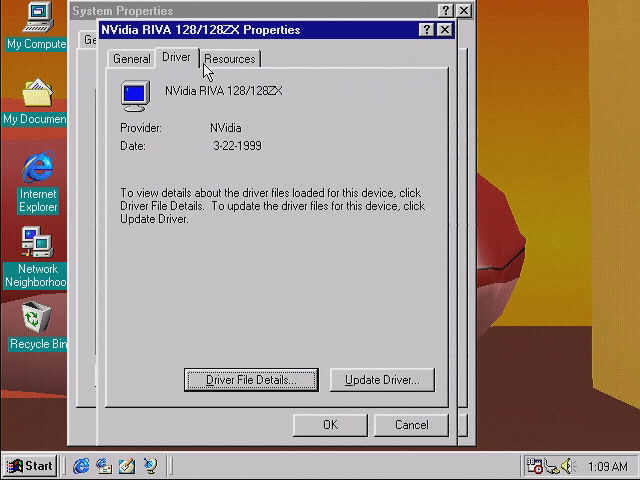Open the Resources tab
Screen dimensions: 640x480
click(x=230, y=59)
